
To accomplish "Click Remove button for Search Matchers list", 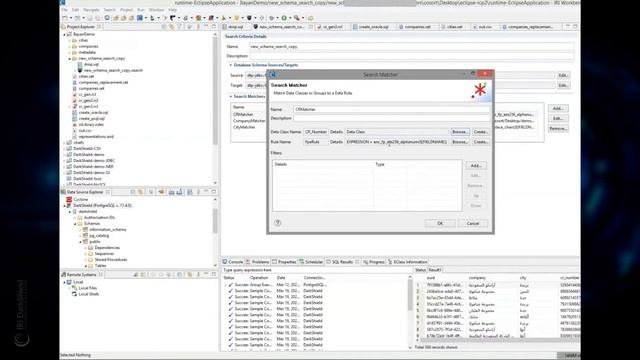I will click(558, 128).
